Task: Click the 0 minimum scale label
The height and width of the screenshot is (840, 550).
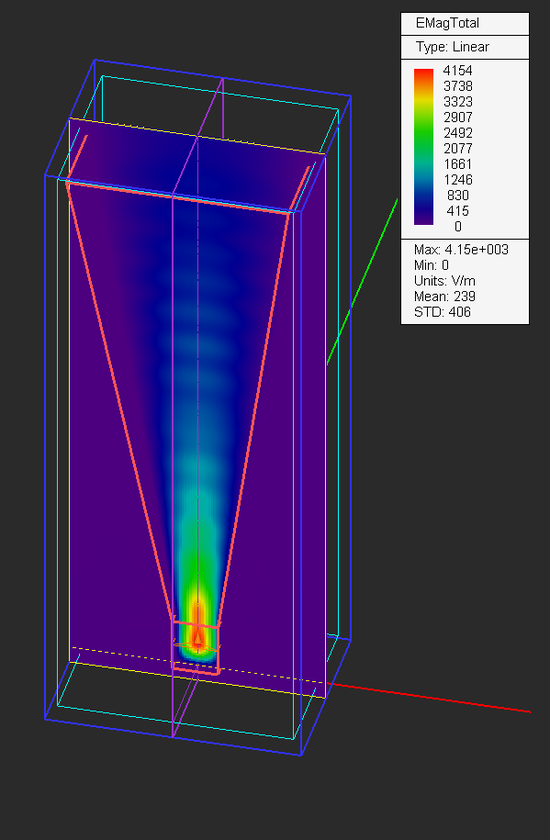Action: click(x=458, y=227)
